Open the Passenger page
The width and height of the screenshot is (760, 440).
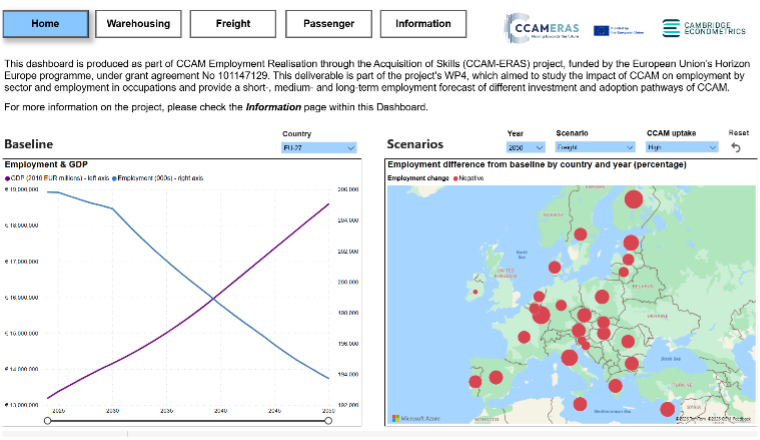coord(329,24)
